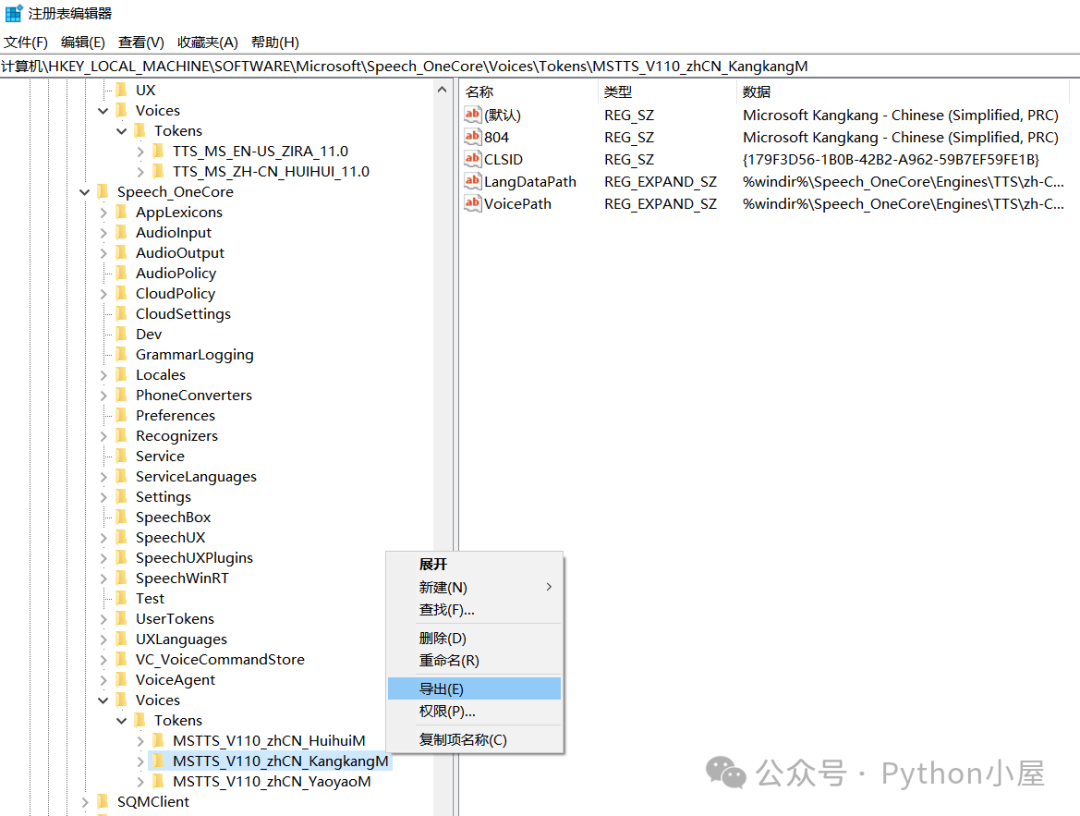Click the folder icon of TTS_MS_EN-US_ZIRA_11.0
1080x816 pixels.
tap(159, 151)
